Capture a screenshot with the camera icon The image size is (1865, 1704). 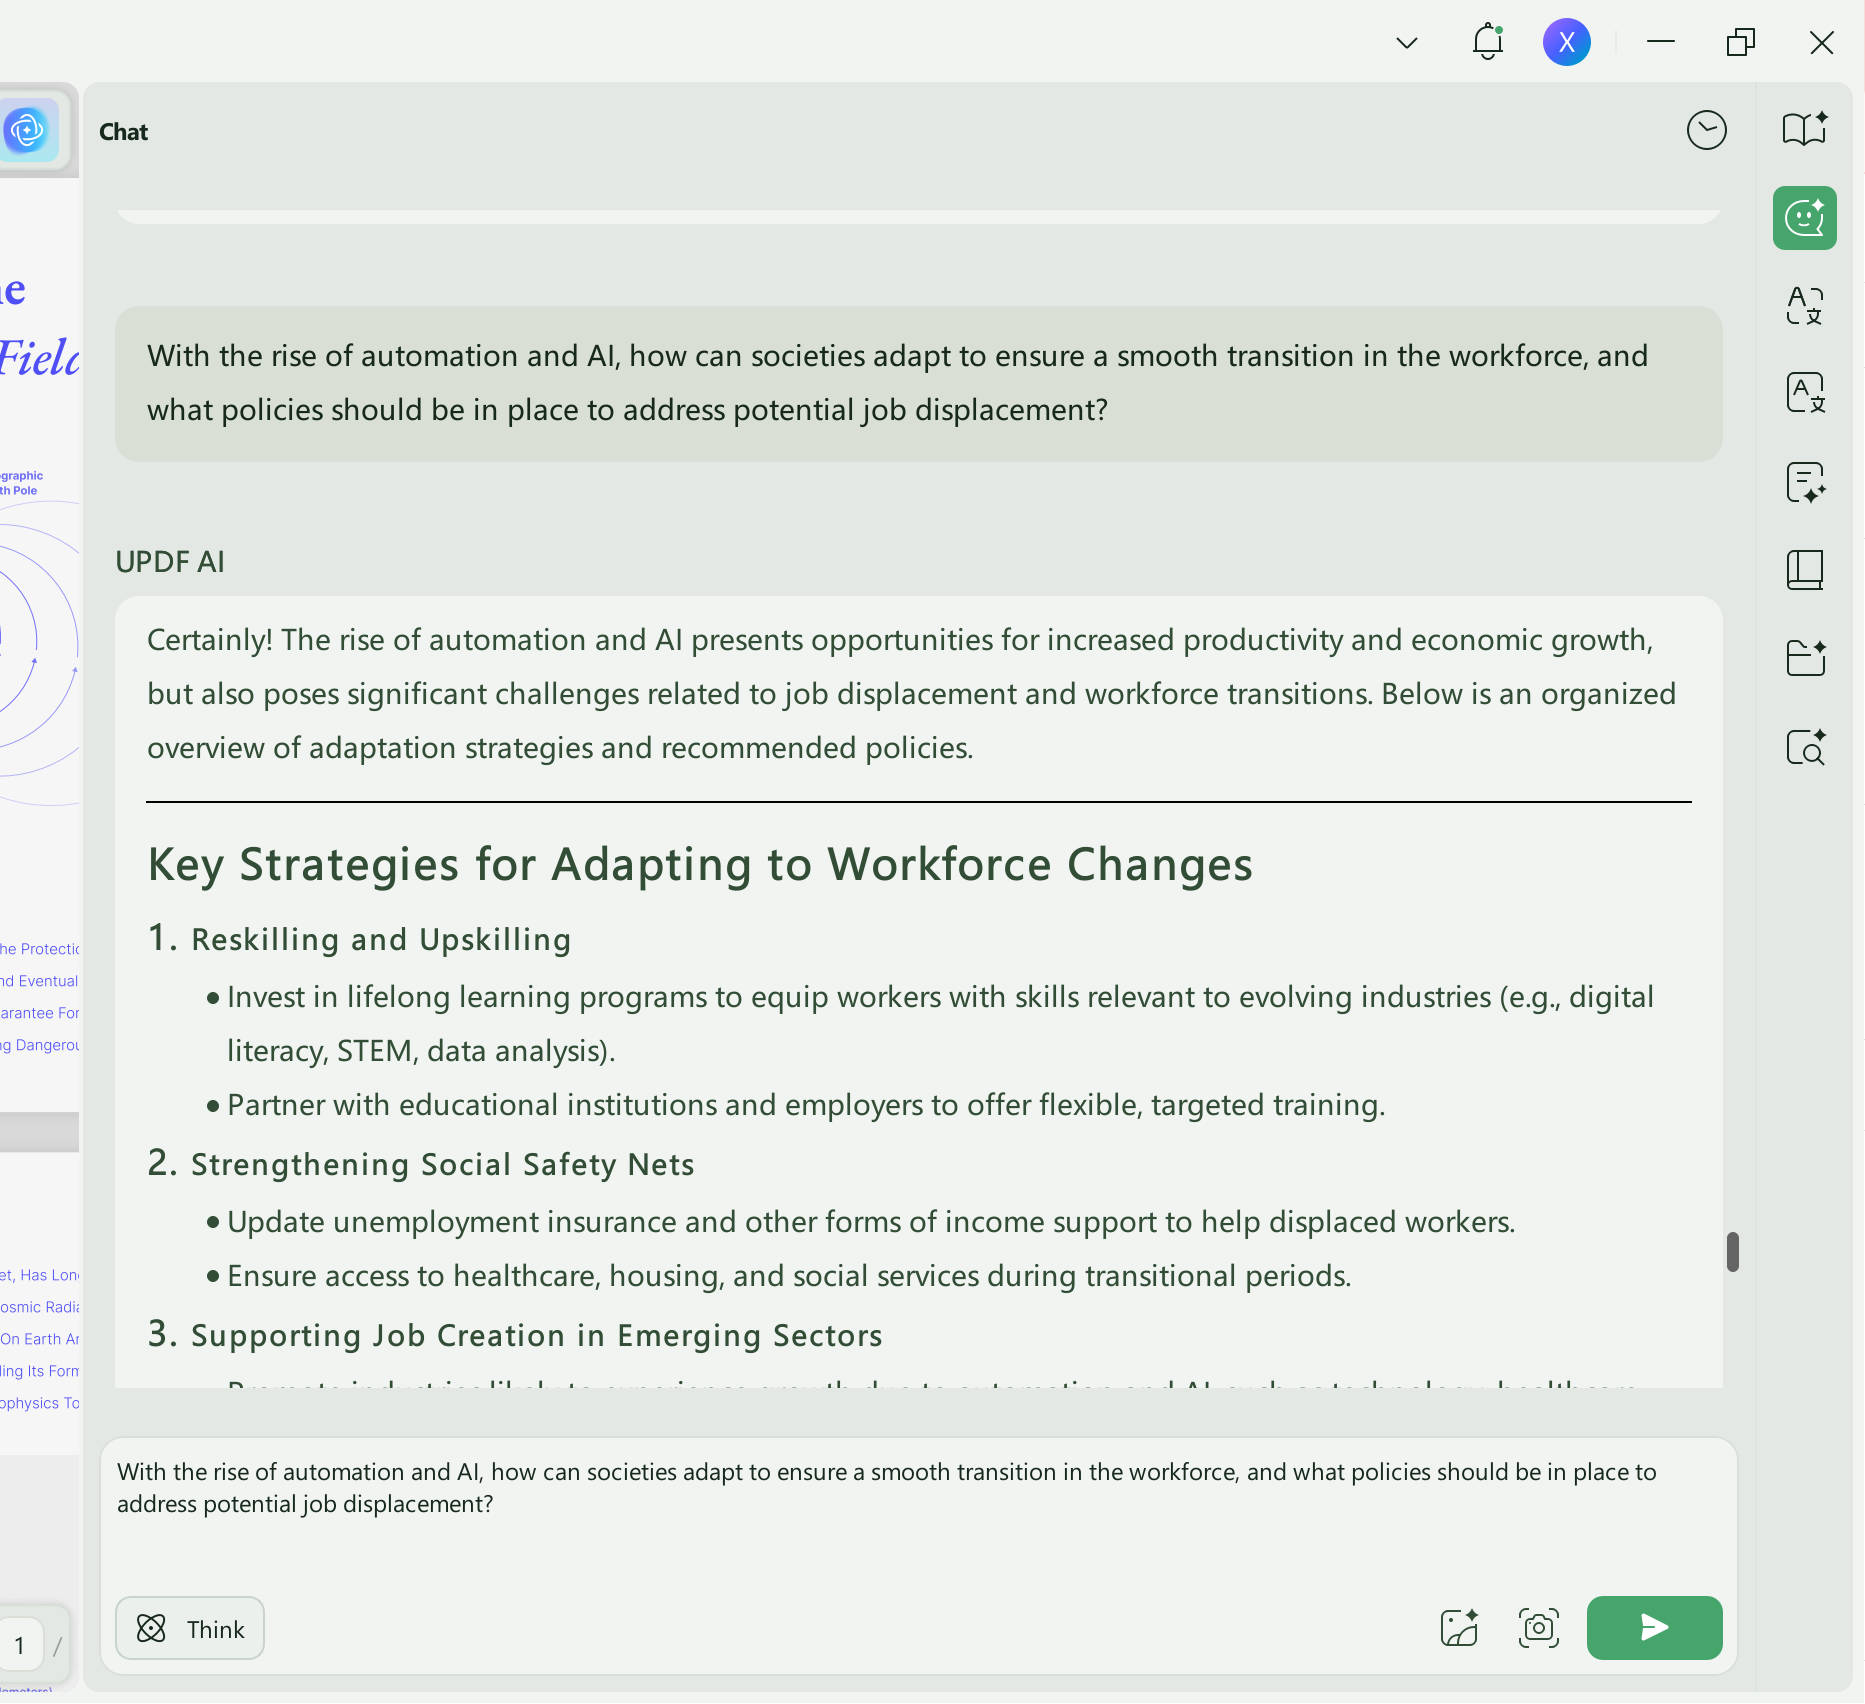pos(1538,1628)
